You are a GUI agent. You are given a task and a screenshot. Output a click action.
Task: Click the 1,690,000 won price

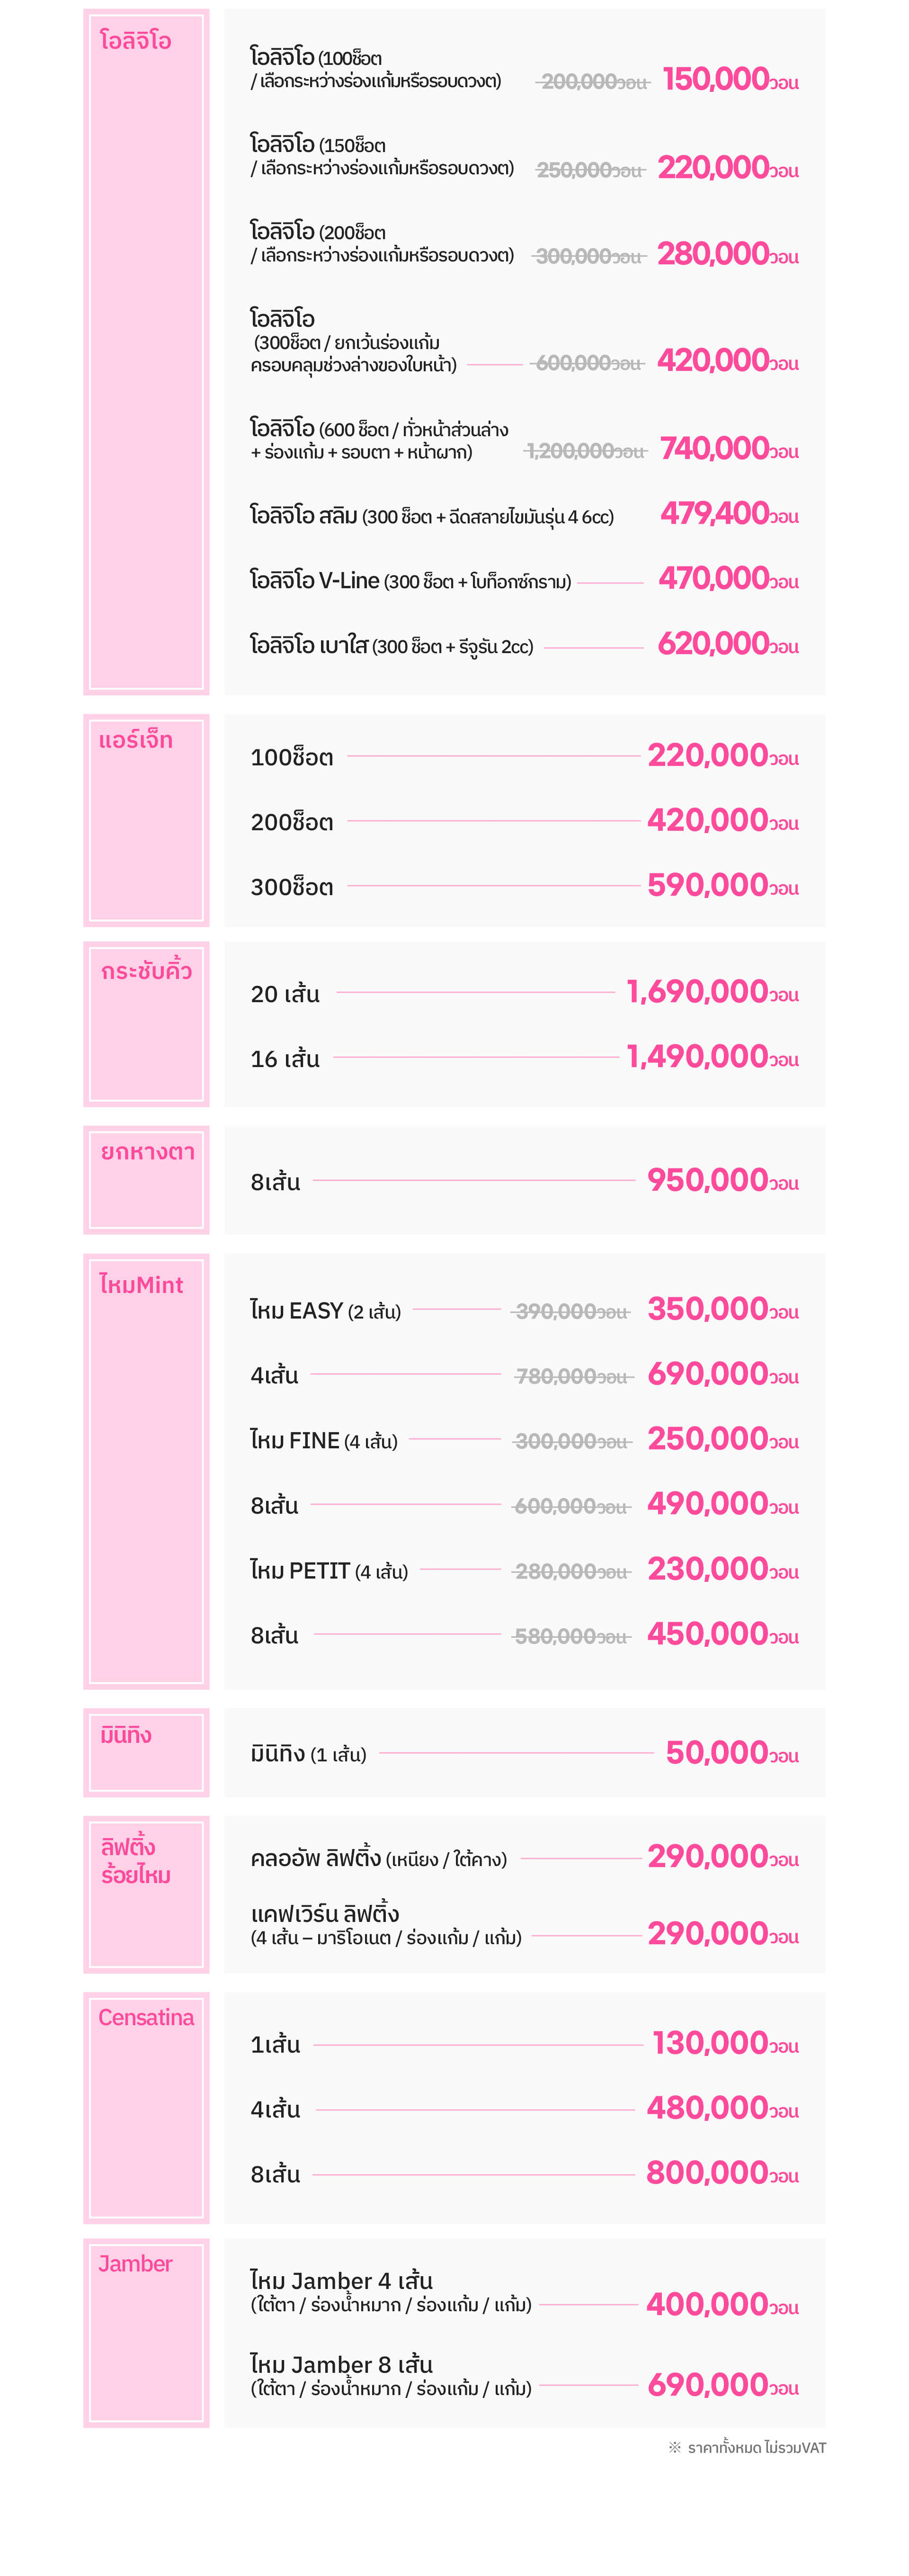click(x=712, y=992)
